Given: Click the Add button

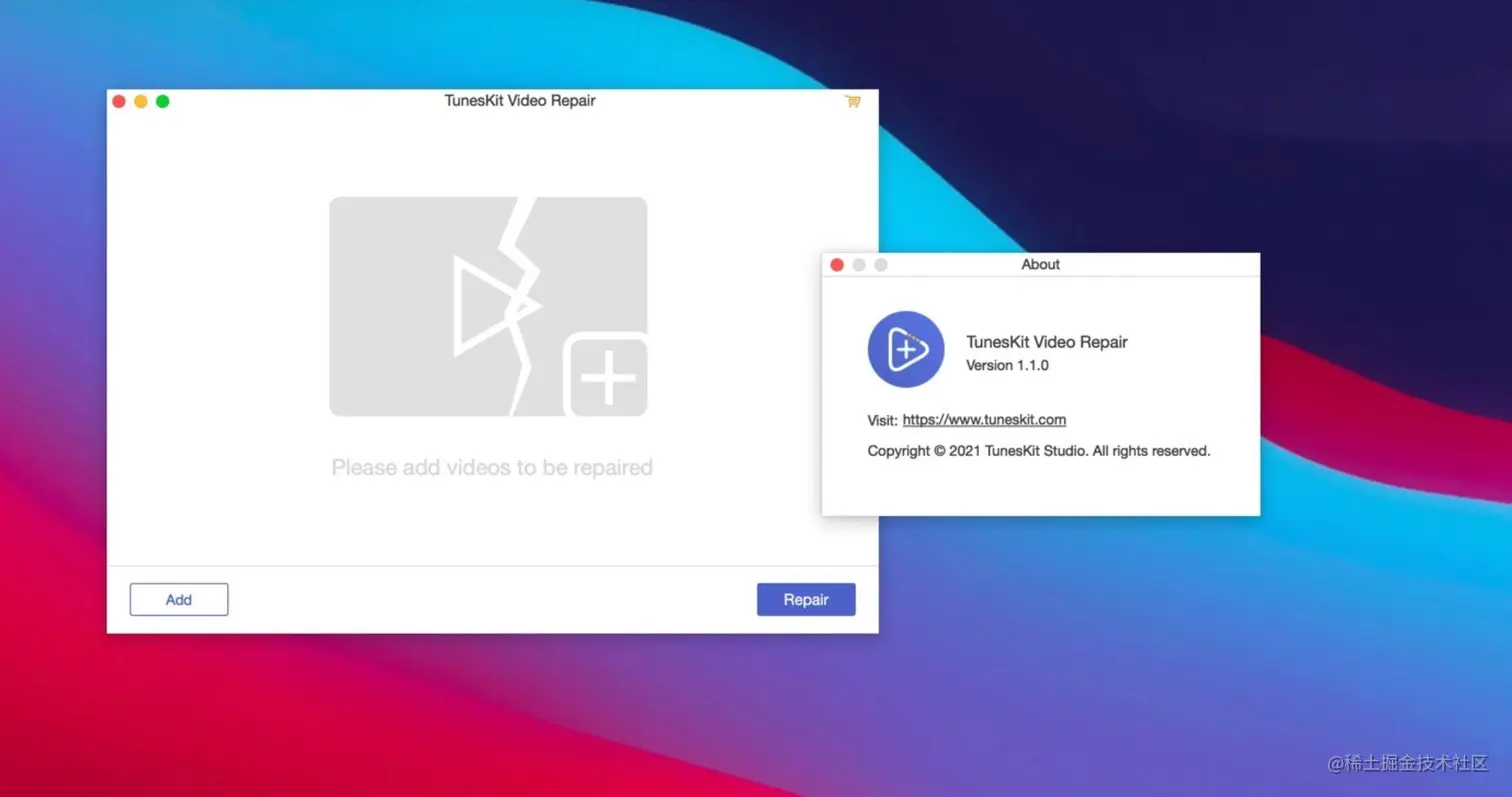Looking at the screenshot, I should (x=179, y=600).
